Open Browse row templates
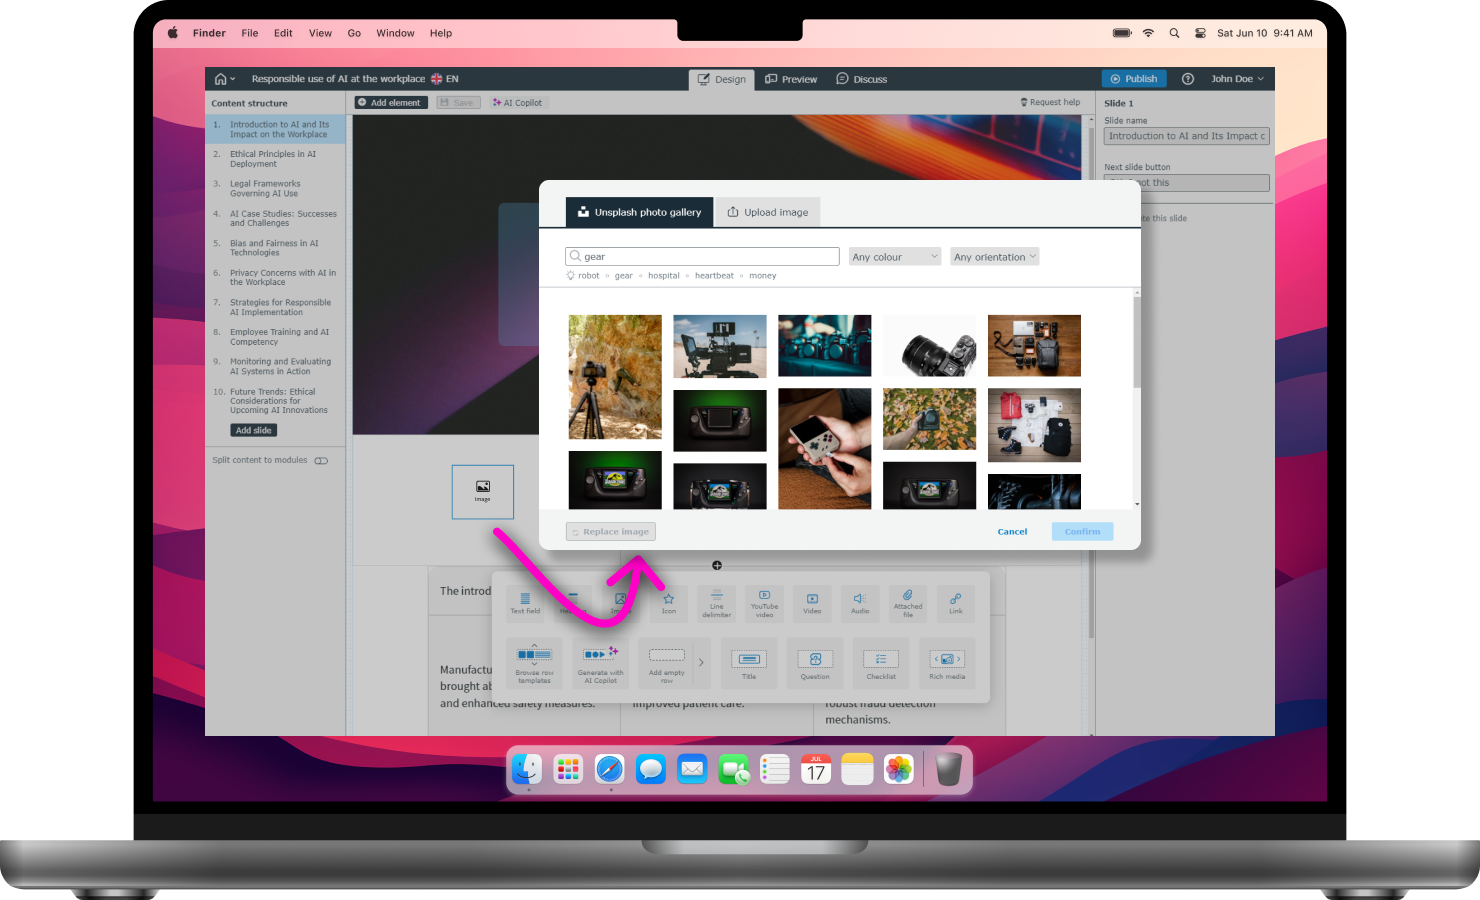Viewport: 1480px width, 900px height. (x=534, y=663)
